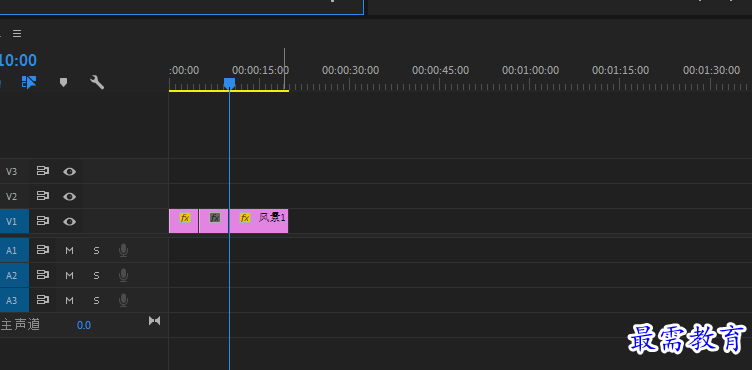Select the middle clip with gray fx badge
The width and height of the screenshot is (752, 370).
[213, 221]
